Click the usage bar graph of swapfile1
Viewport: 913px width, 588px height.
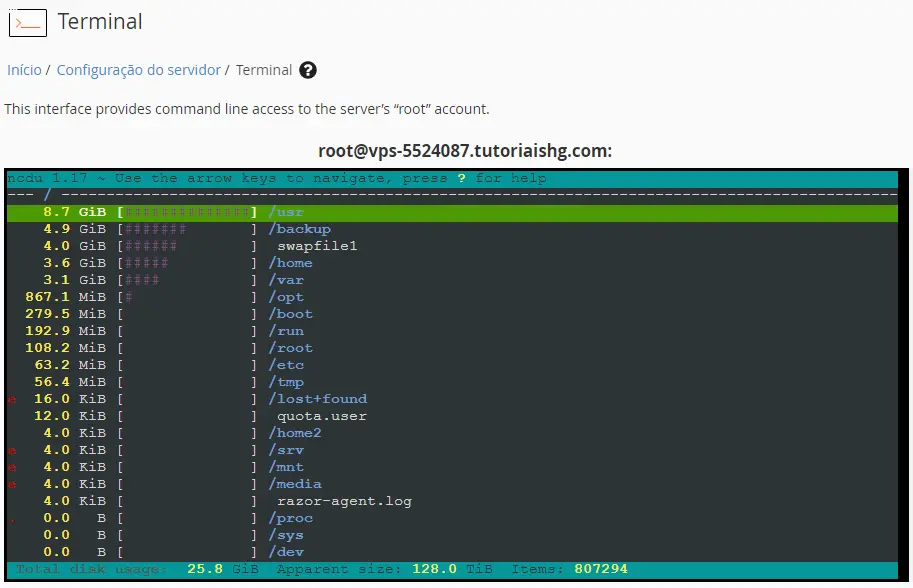[187, 246]
